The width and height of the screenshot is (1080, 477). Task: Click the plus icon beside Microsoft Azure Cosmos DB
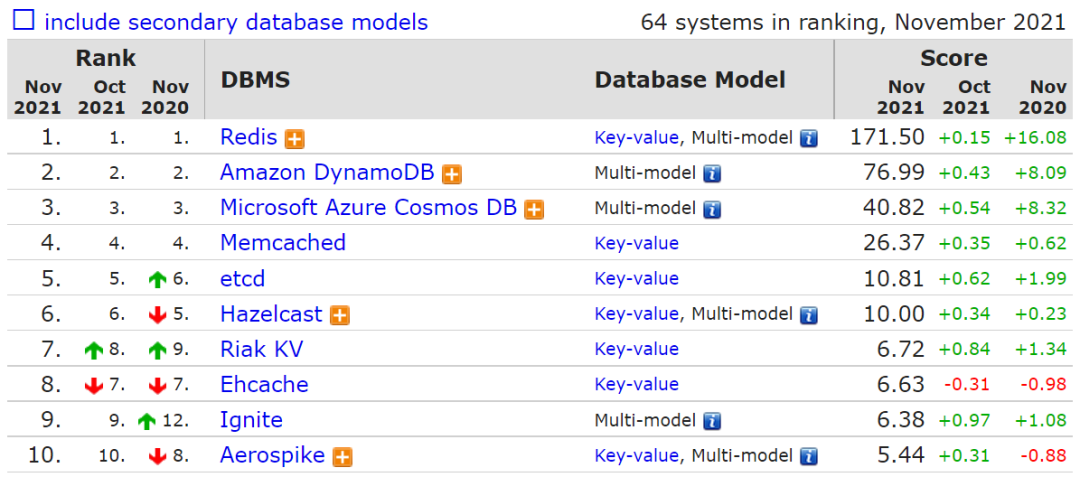pyautogui.click(x=535, y=209)
